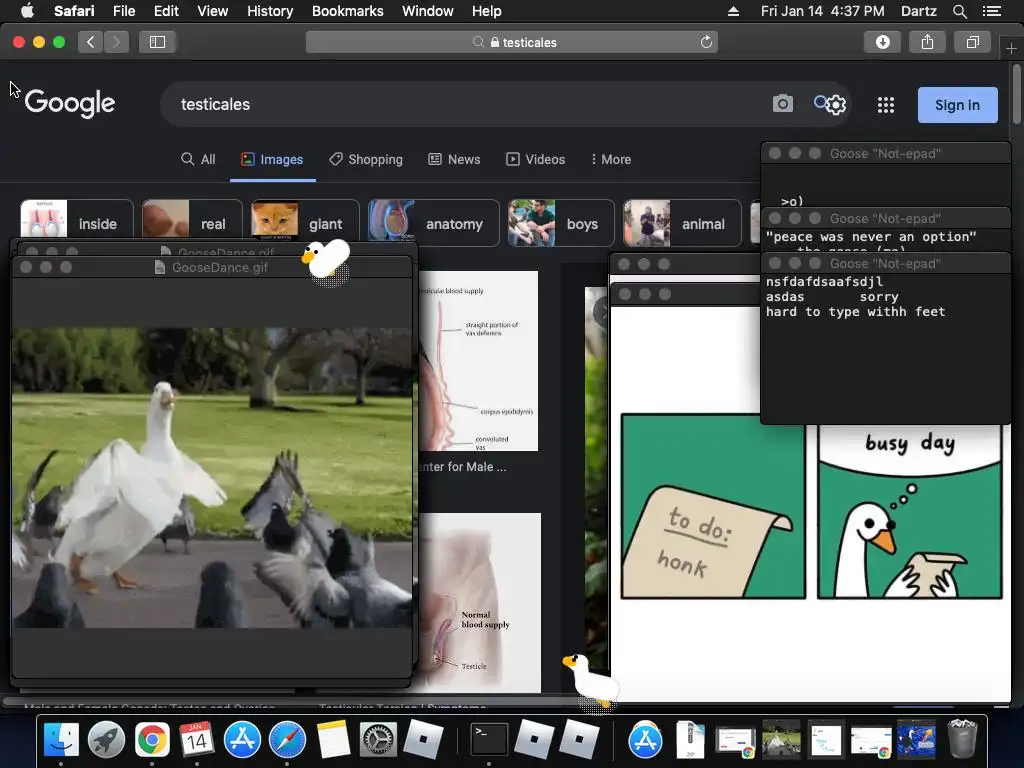Click the Safari address bar
The height and width of the screenshot is (768, 1024).
[x=511, y=42]
